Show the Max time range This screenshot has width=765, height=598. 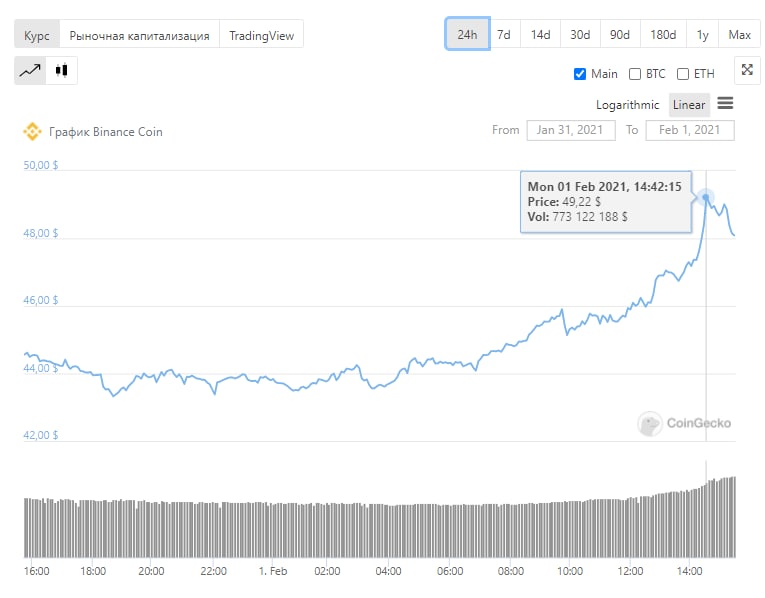tap(739, 35)
